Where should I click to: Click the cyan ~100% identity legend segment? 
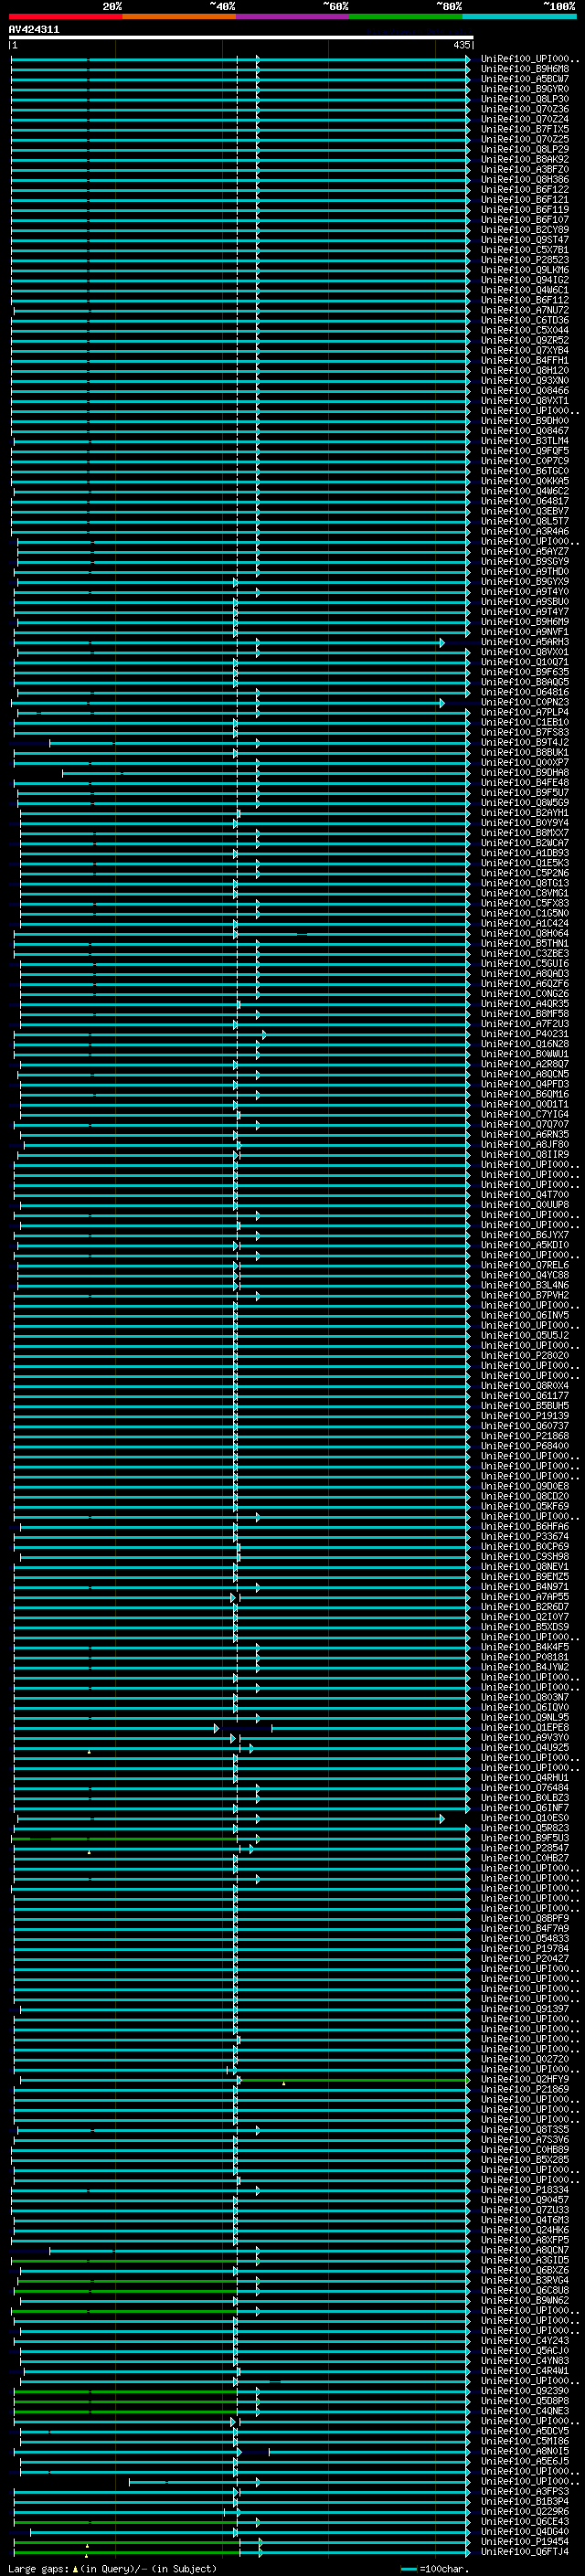tap(520, 16)
